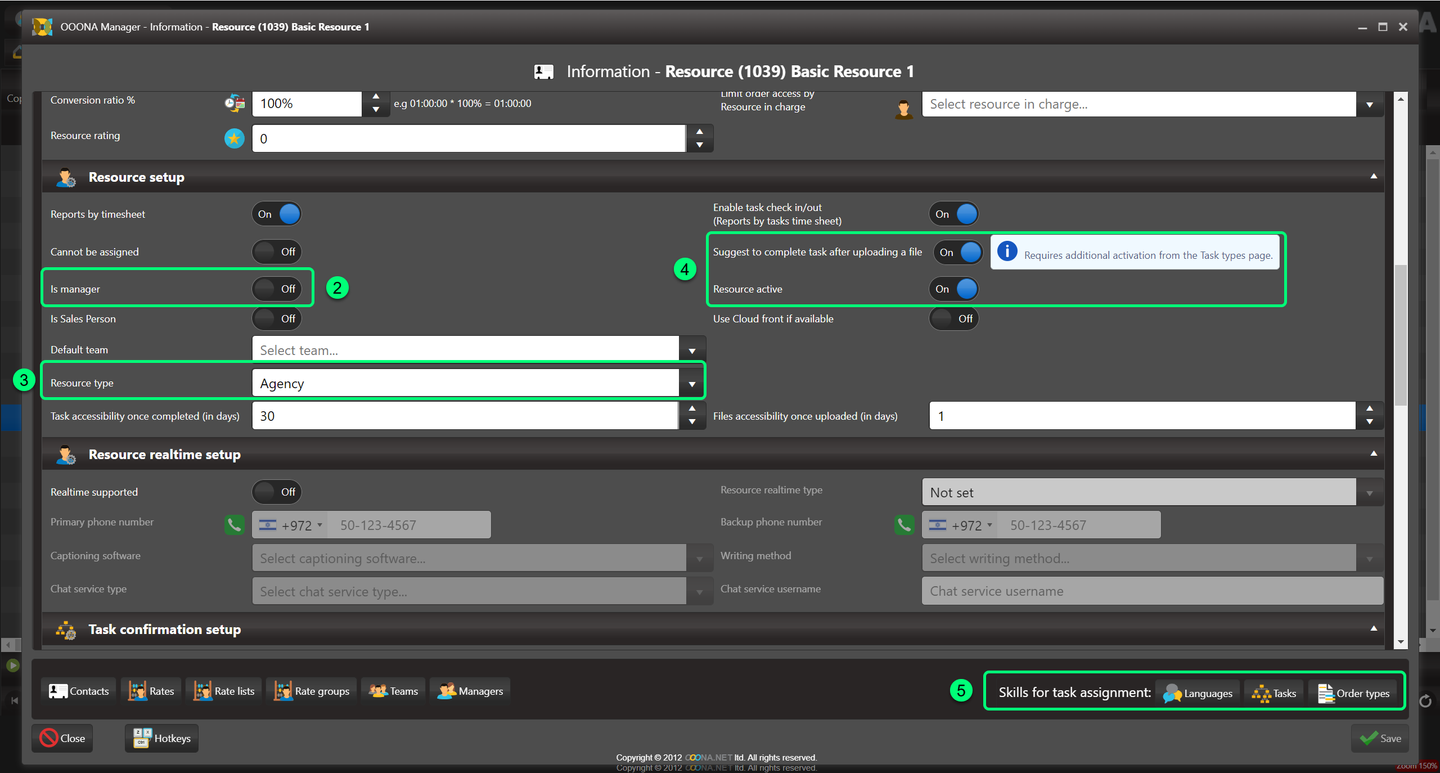The height and width of the screenshot is (773, 1440).
Task: Open the Resource type dropdown
Action: point(691,384)
